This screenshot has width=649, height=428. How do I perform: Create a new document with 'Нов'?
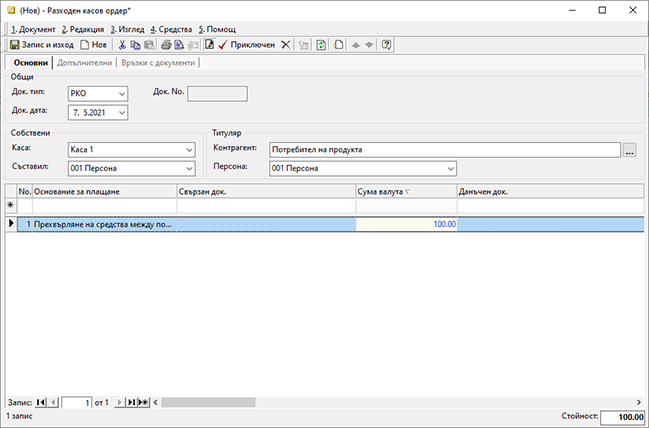point(94,45)
